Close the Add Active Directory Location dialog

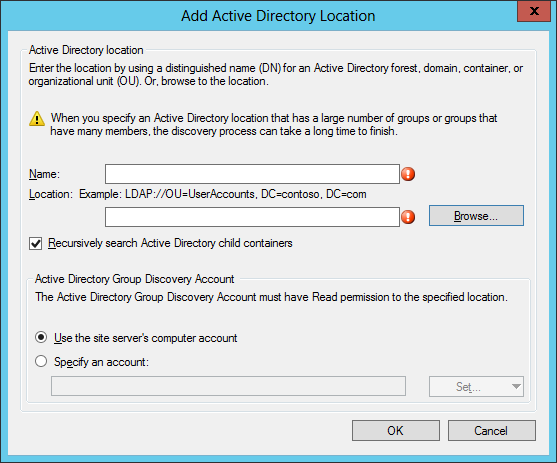coord(534,11)
